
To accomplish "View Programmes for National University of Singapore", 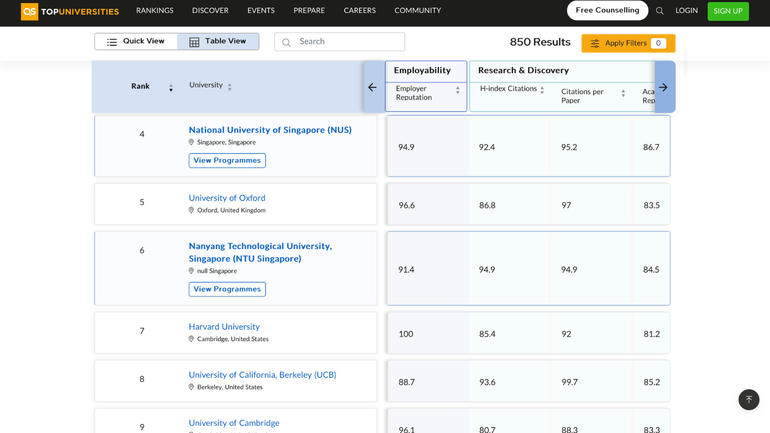I will (227, 160).
